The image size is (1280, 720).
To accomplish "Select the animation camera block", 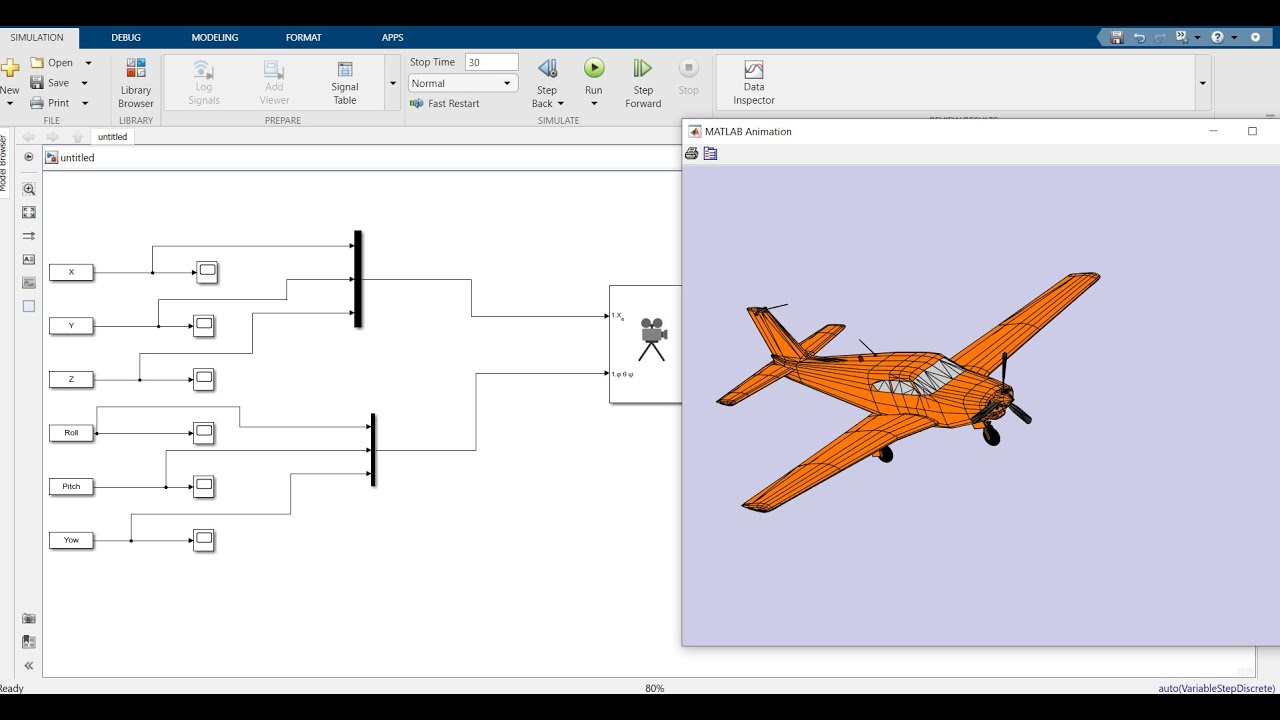I will (646, 344).
